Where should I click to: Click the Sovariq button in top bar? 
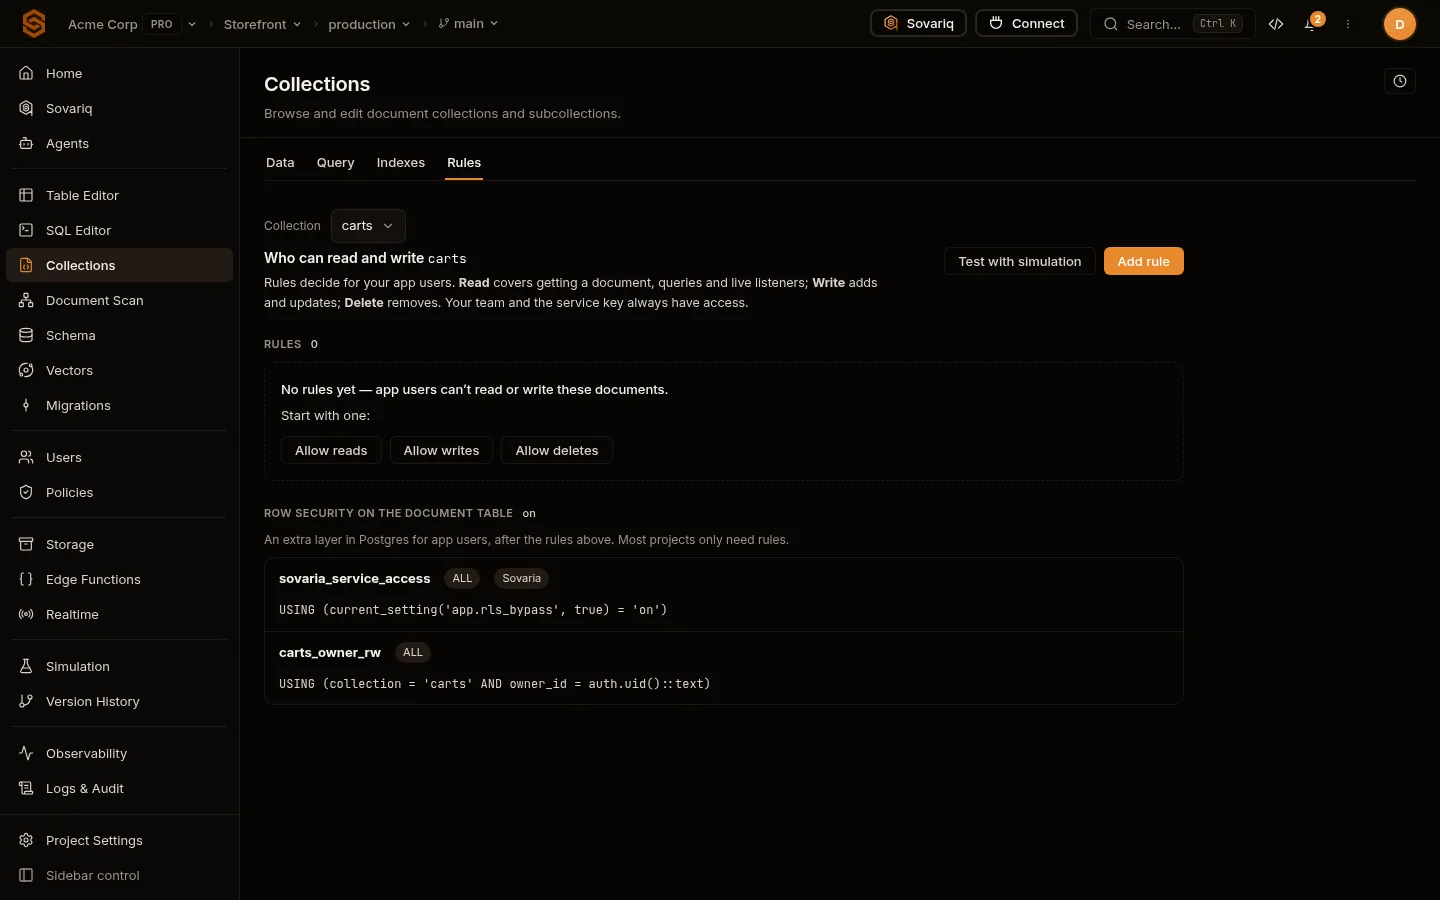918,23
